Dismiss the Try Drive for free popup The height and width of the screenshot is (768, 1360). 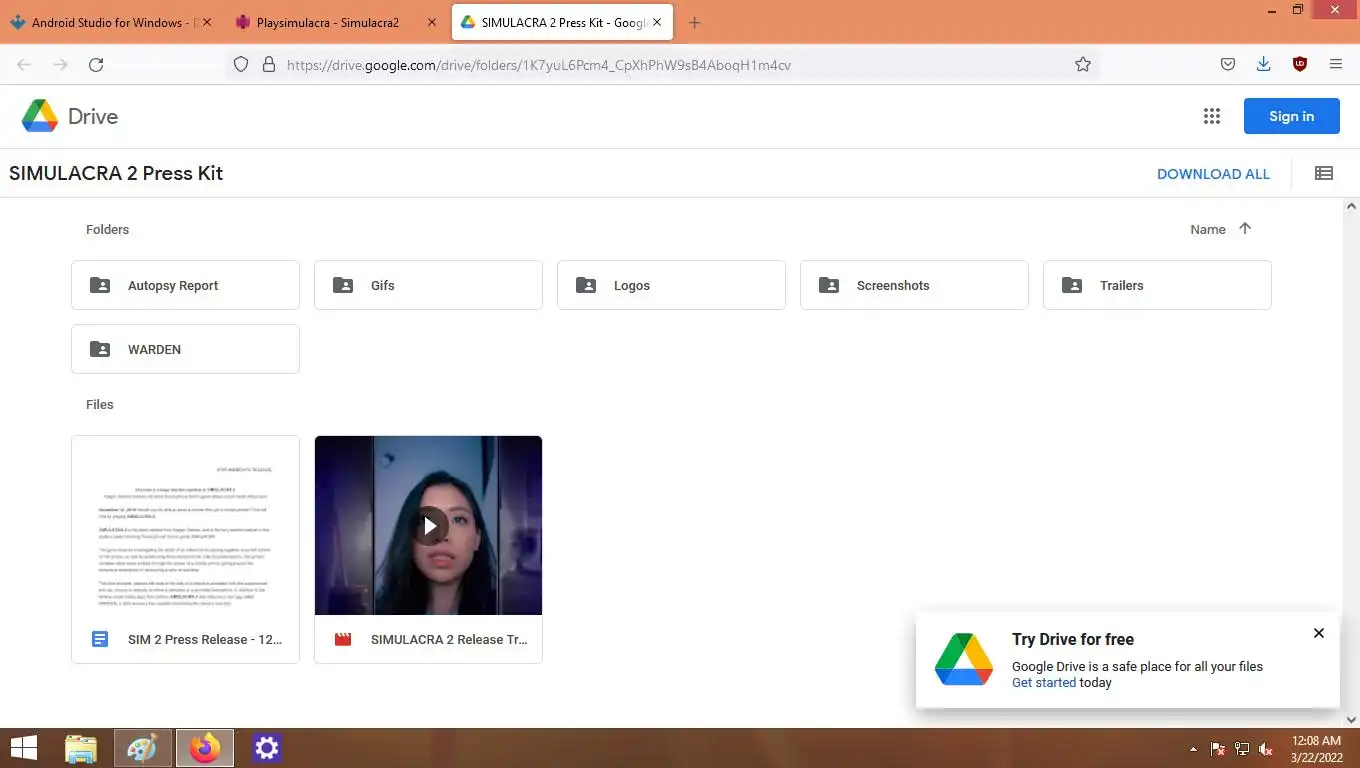(x=1319, y=633)
